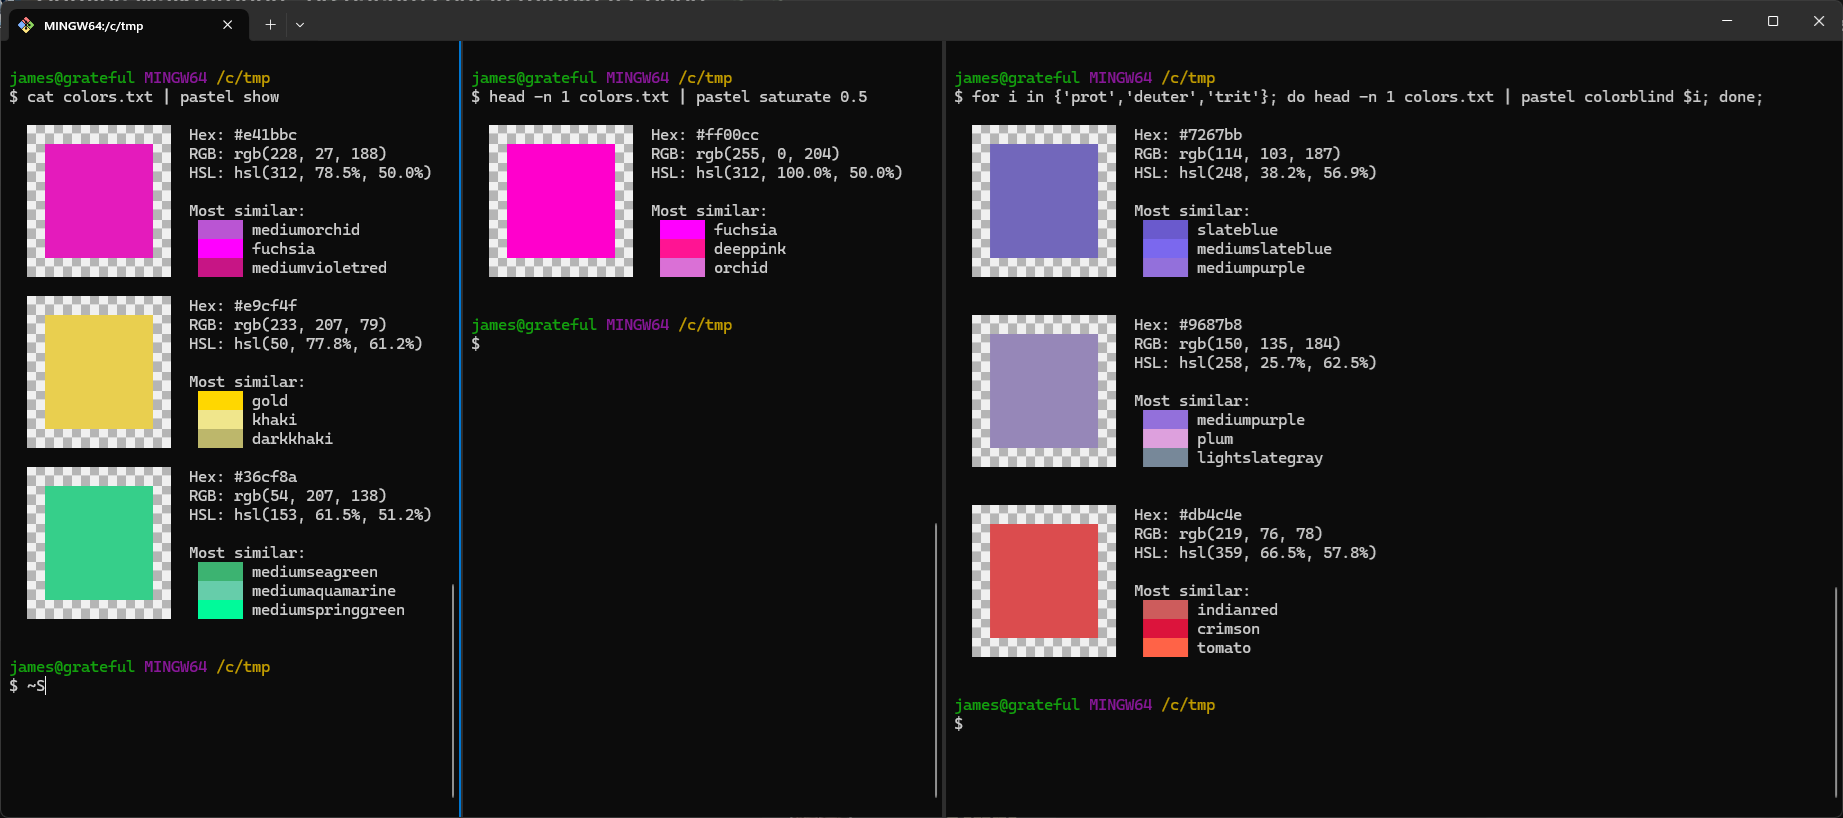Click 'HSL: hsl(359, 66.5%, 57.8%)' text
The height and width of the screenshot is (818, 1843).
tap(1255, 553)
